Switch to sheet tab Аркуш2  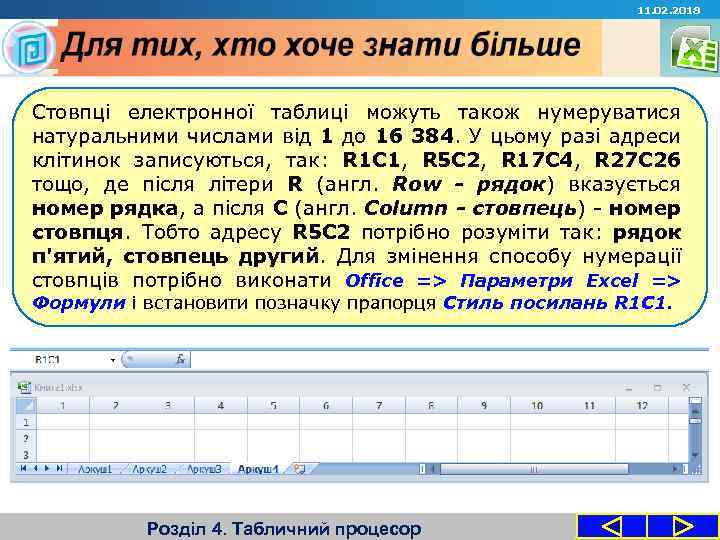pos(149,469)
